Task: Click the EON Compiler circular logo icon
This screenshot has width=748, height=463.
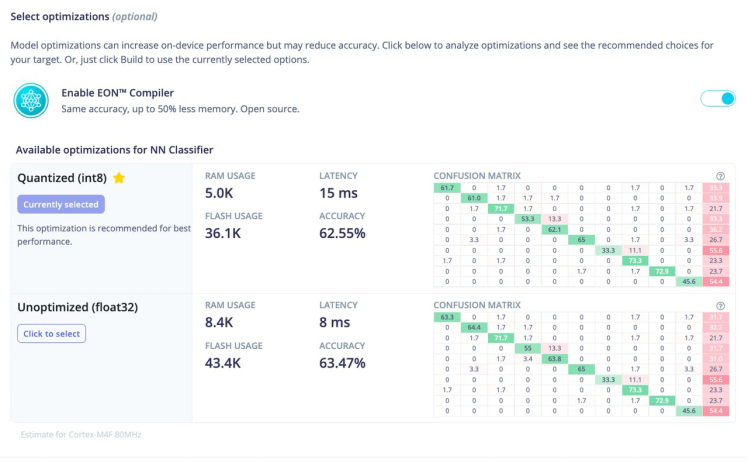Action: pos(30,100)
